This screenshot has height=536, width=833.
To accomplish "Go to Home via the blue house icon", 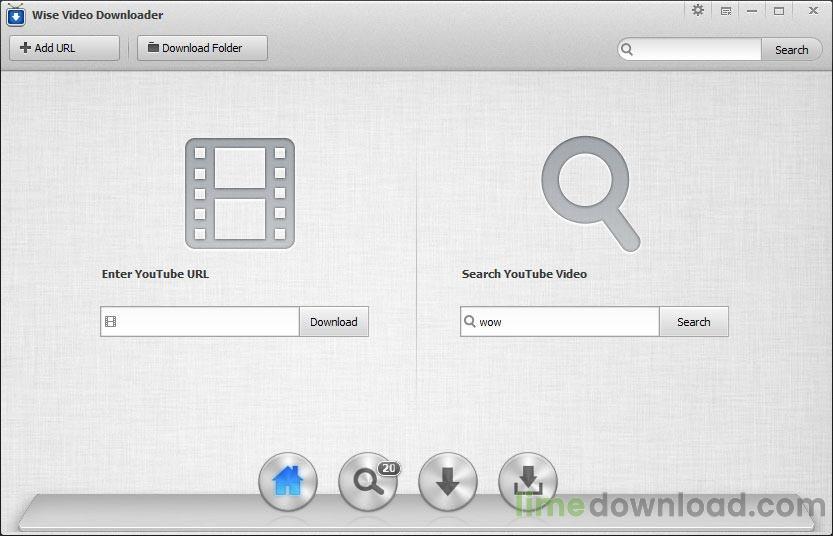I will pyautogui.click(x=287, y=481).
